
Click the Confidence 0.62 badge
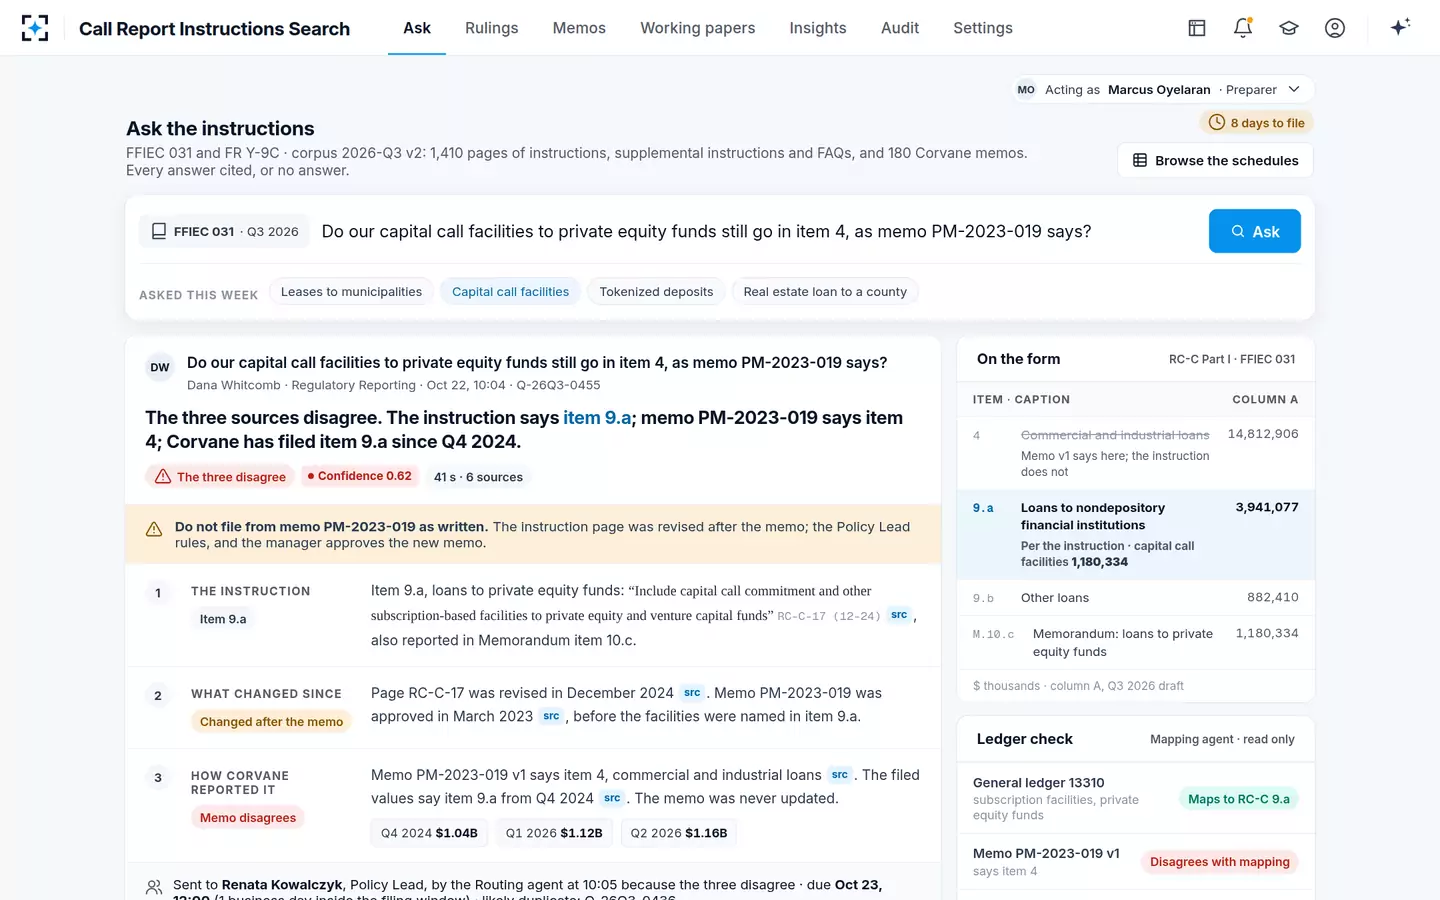pyautogui.click(x=360, y=476)
